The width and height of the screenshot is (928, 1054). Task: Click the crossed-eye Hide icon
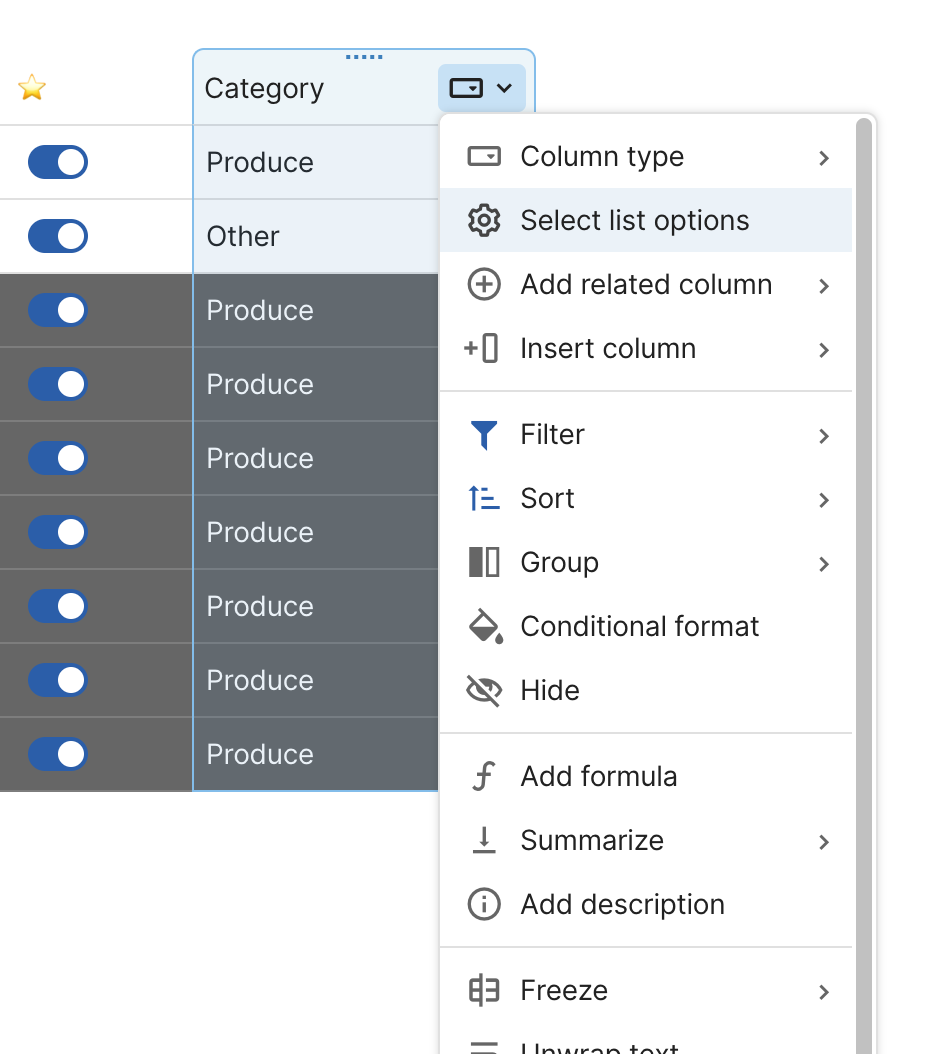(x=484, y=690)
